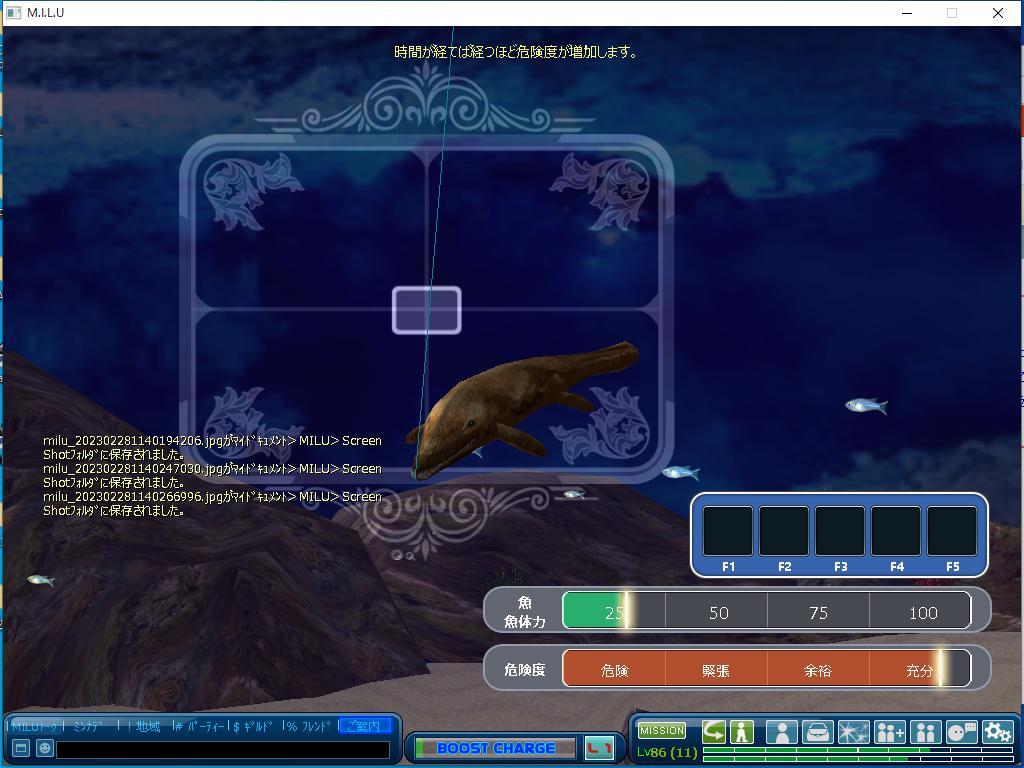Image resolution: width=1024 pixels, height=768 pixels.
Task: Select the ご案内 chat tab
Action: tap(363, 726)
